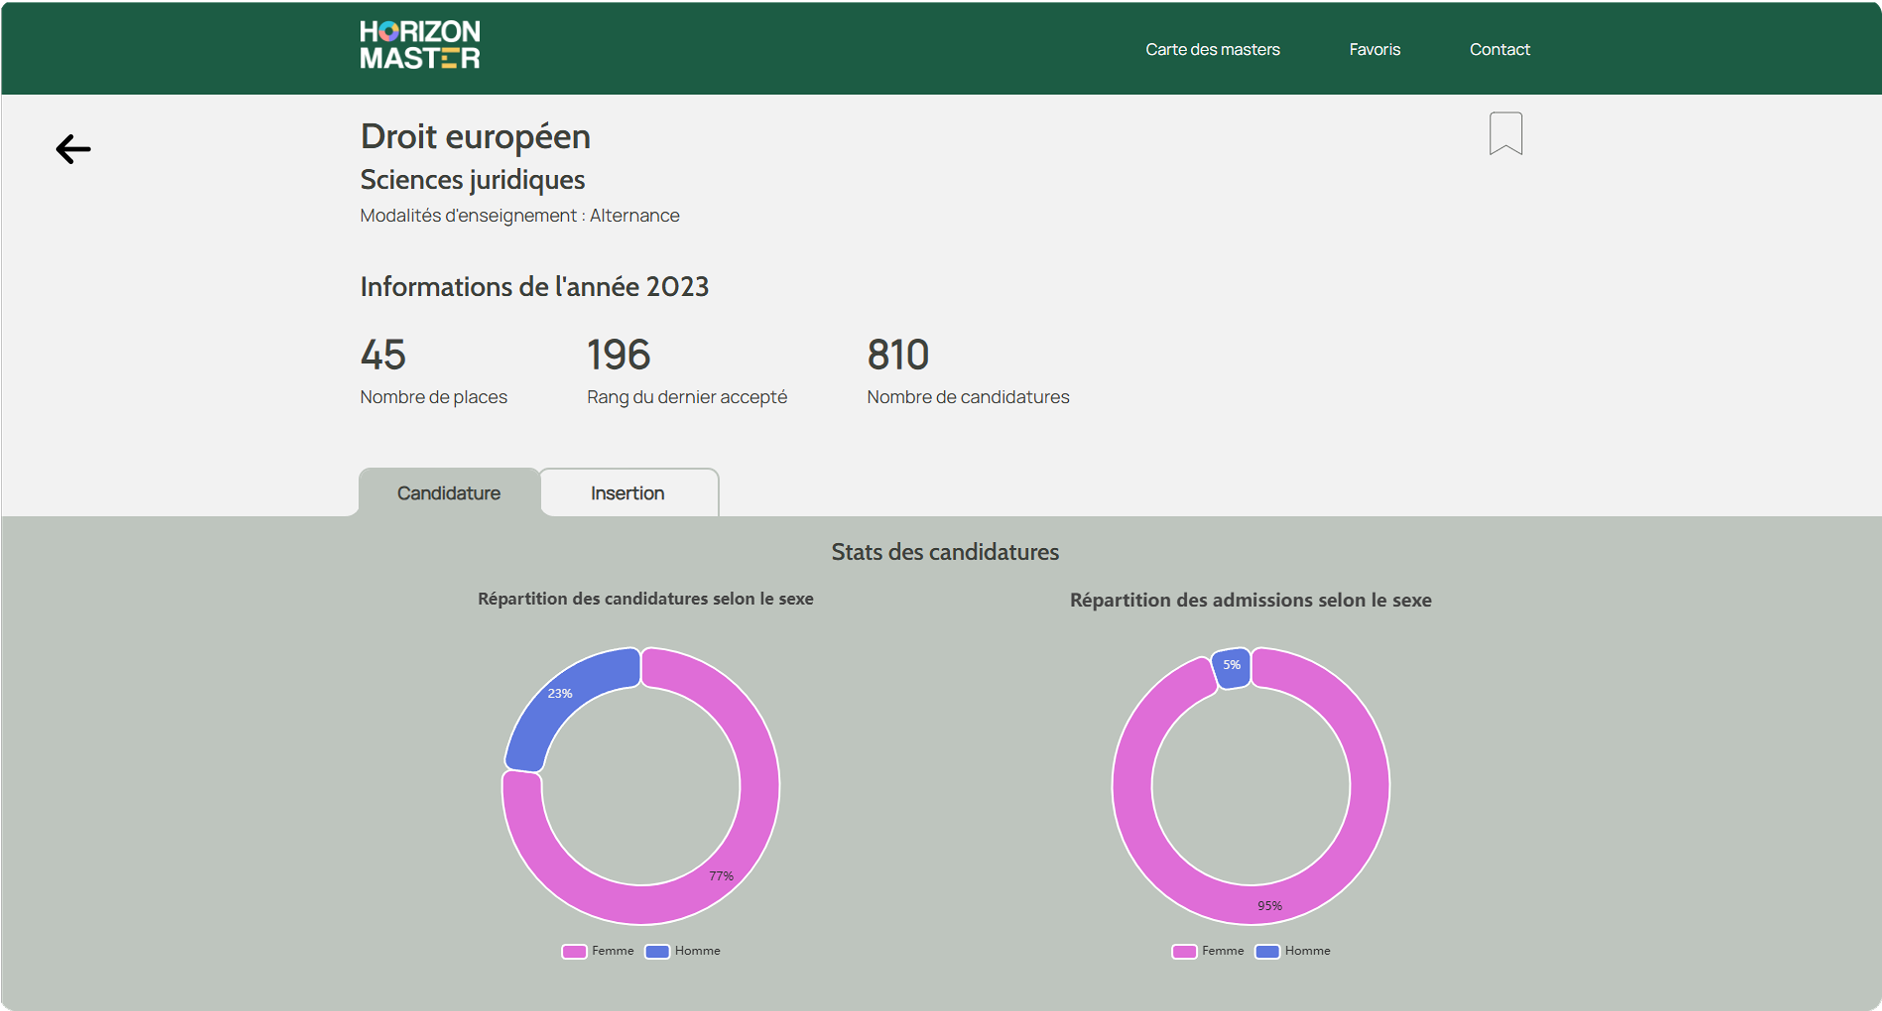Image resolution: width=1882 pixels, height=1011 pixels.
Task: Click the 45 Nombre de places figure
Action: click(x=383, y=355)
